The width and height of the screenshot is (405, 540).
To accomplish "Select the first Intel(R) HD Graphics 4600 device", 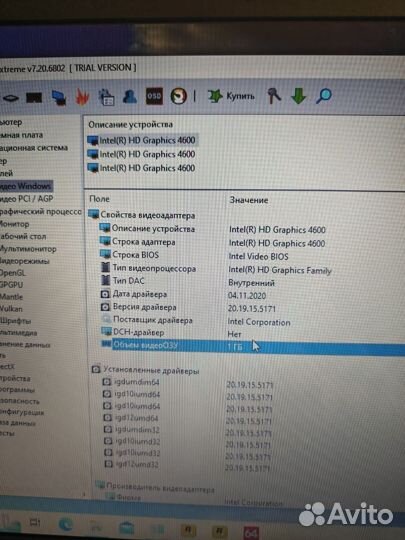I will tap(142, 140).
